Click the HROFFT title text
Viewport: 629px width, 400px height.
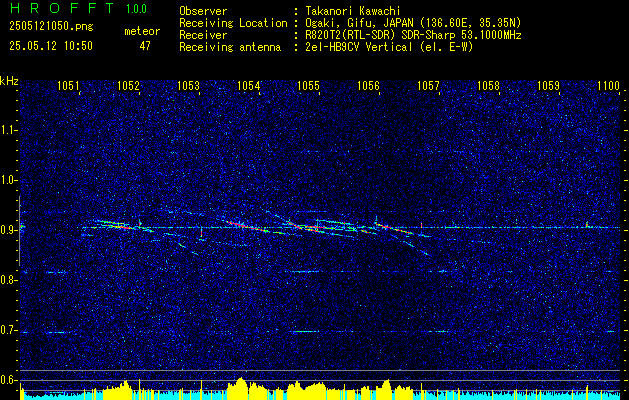point(62,8)
